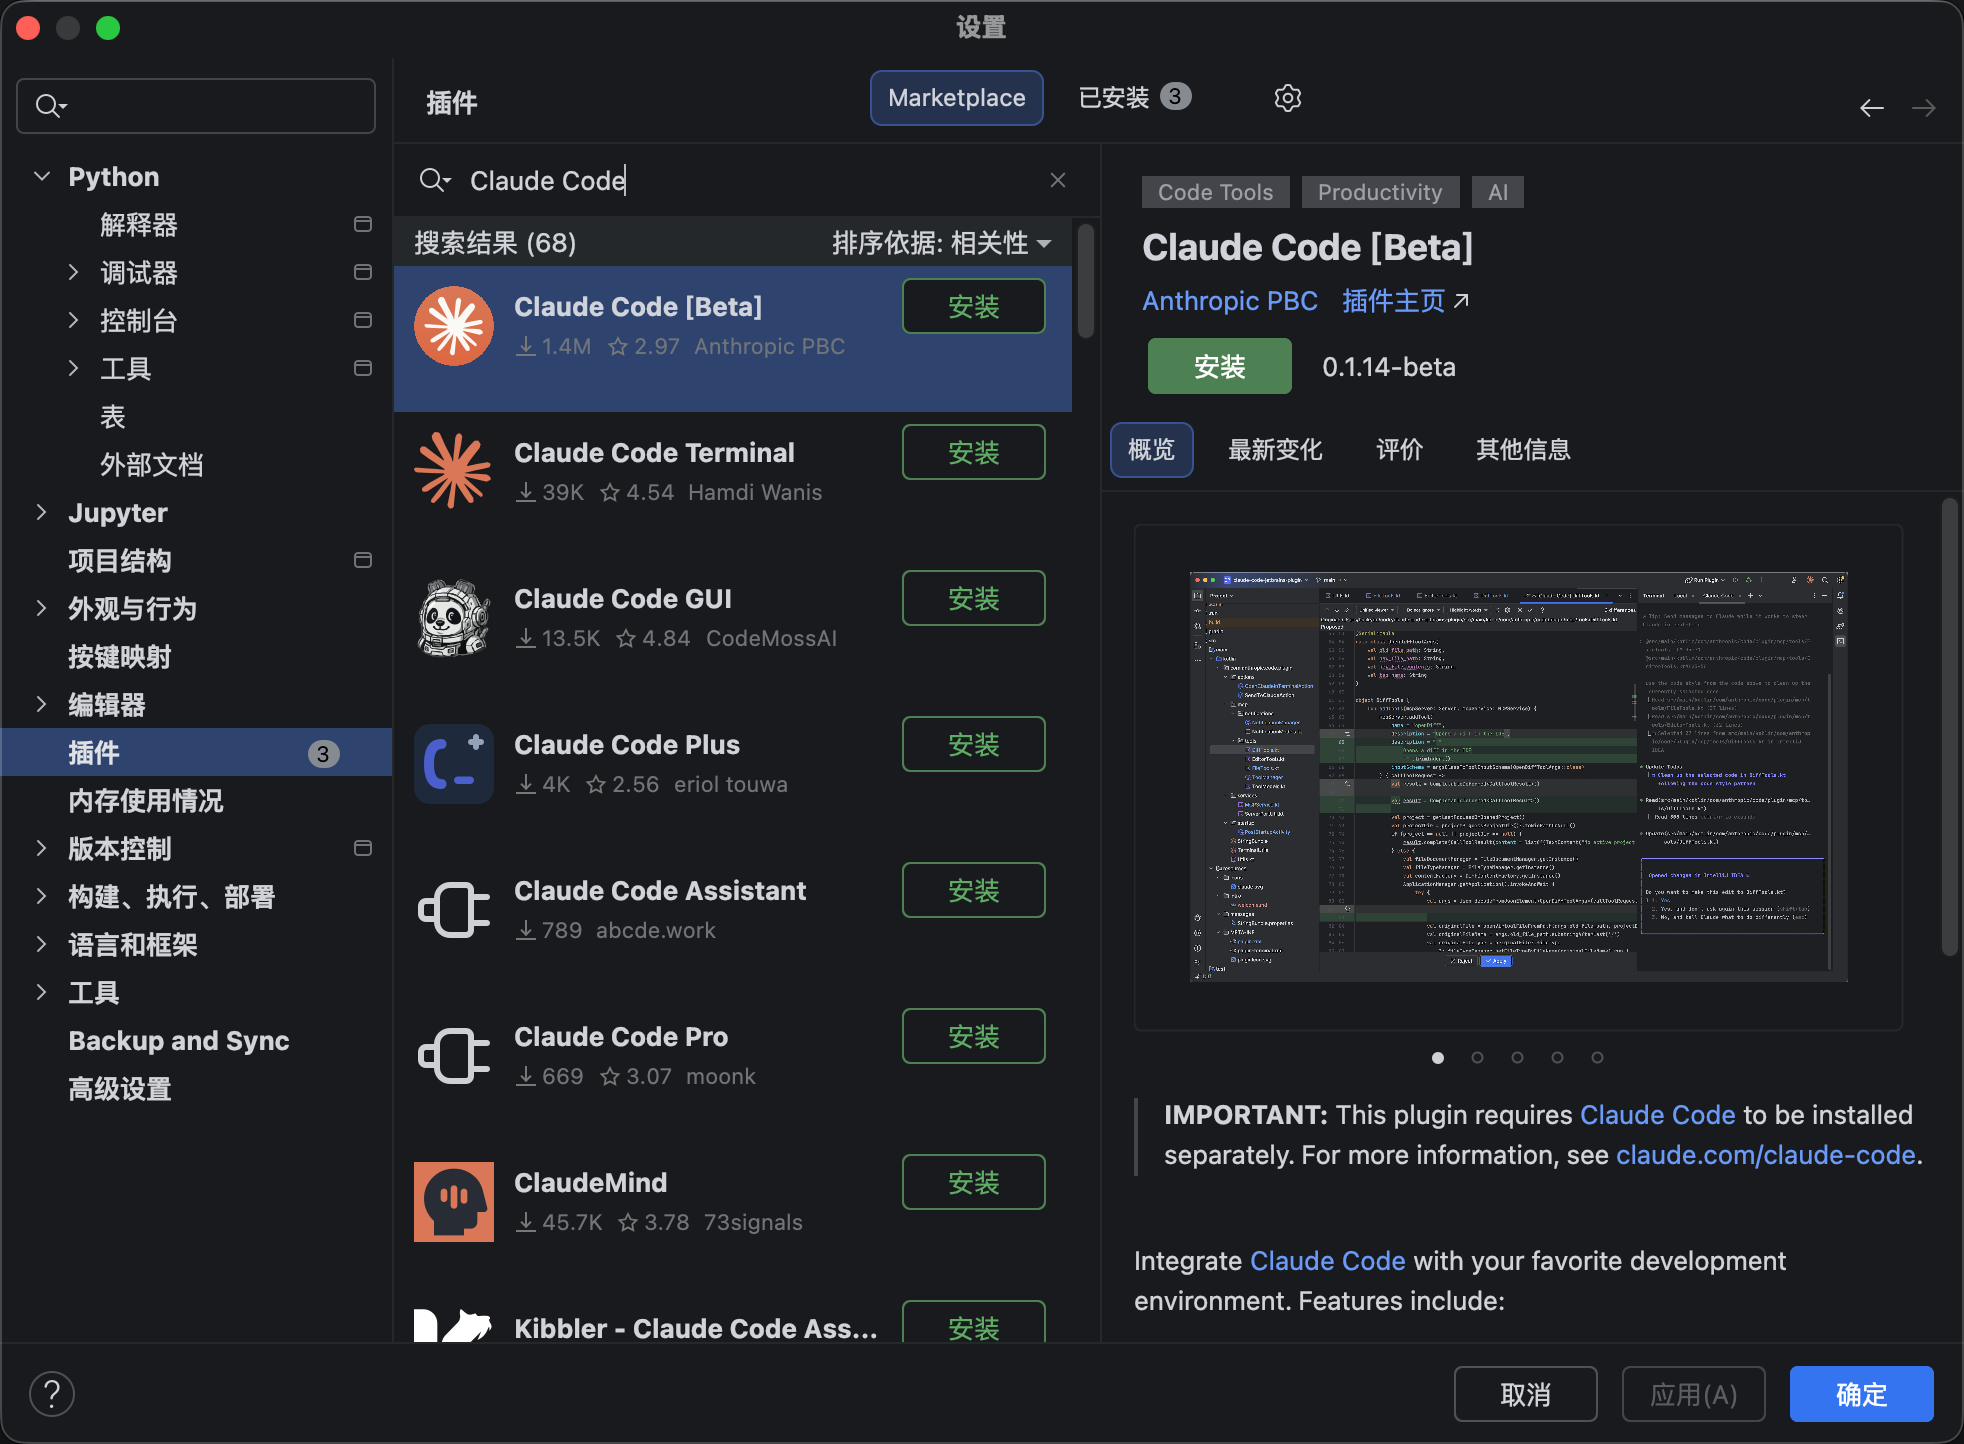Open the 评价 reviews tab
The image size is (1964, 1444).
click(x=1399, y=450)
